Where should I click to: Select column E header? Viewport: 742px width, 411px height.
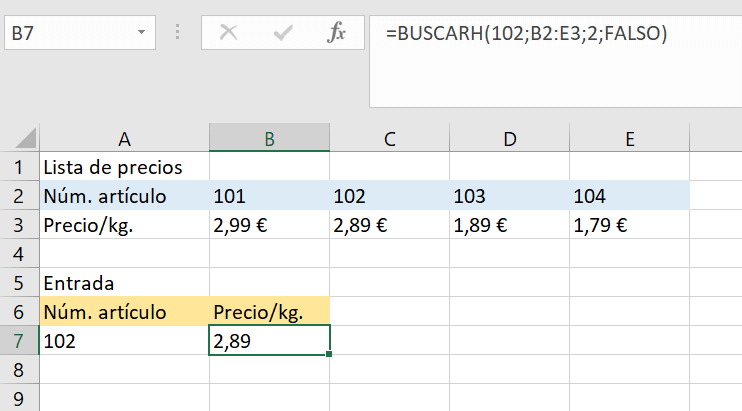pos(630,139)
